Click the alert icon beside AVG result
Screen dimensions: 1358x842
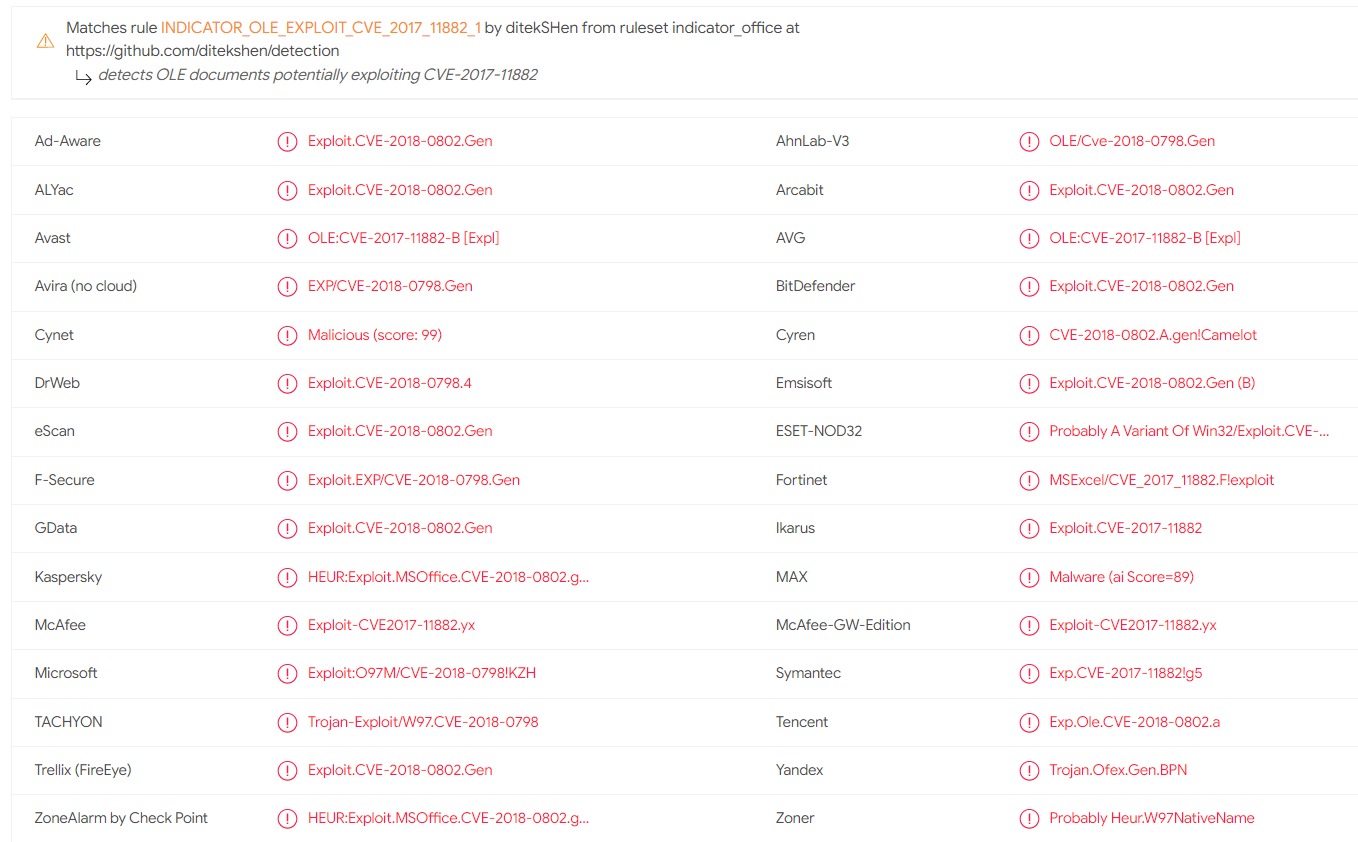(x=1029, y=239)
